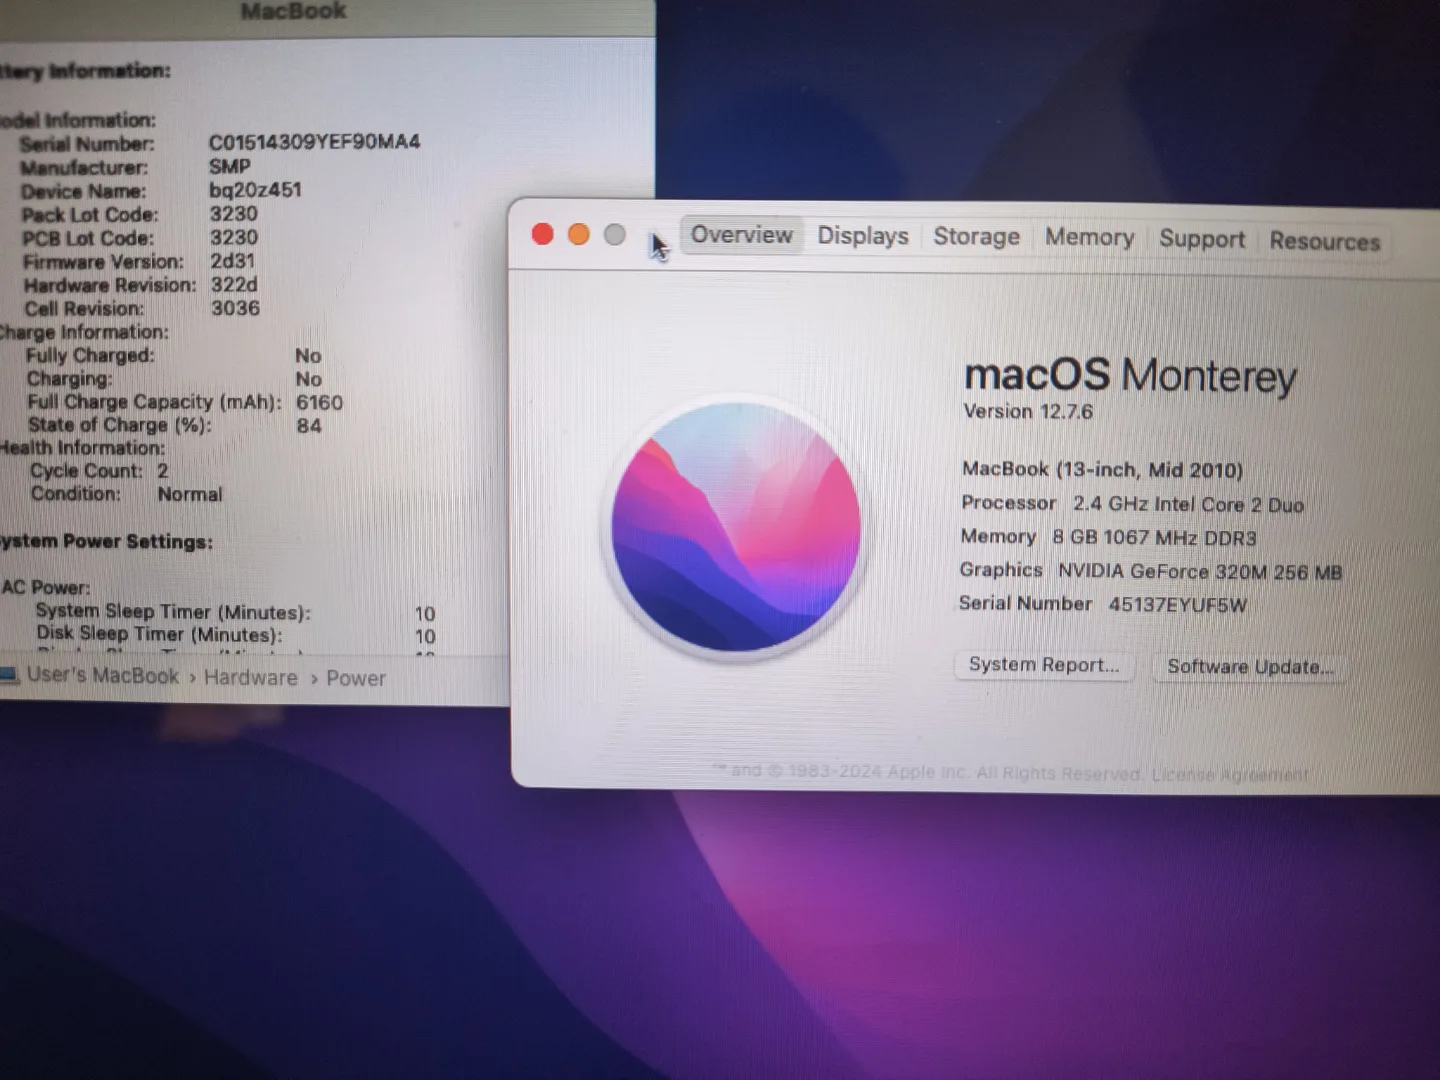Zoom window using green traffic light button
Screen dimensions: 1440x1080
(x=614, y=234)
